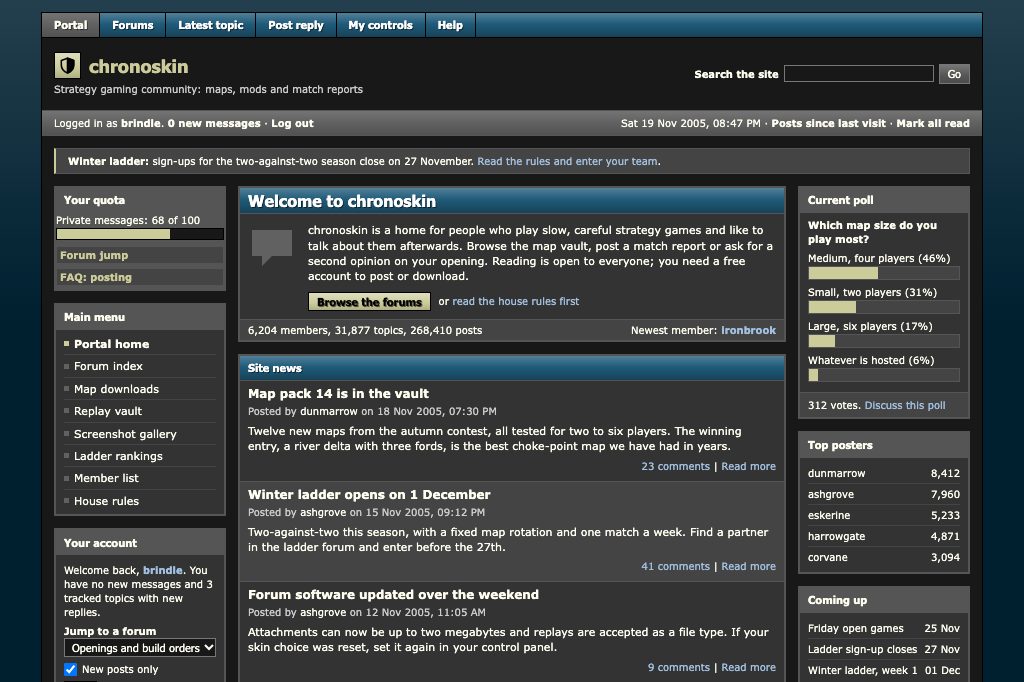This screenshot has width=1024, height=682.
Task: Click Winter ladder, week 1 event
Action: [863, 670]
